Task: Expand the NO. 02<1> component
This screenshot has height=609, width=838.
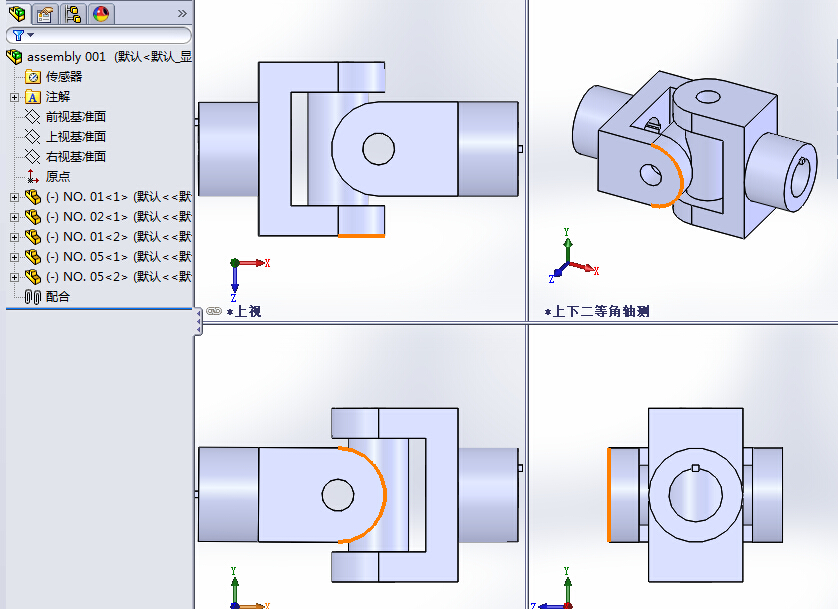Action: 14,217
